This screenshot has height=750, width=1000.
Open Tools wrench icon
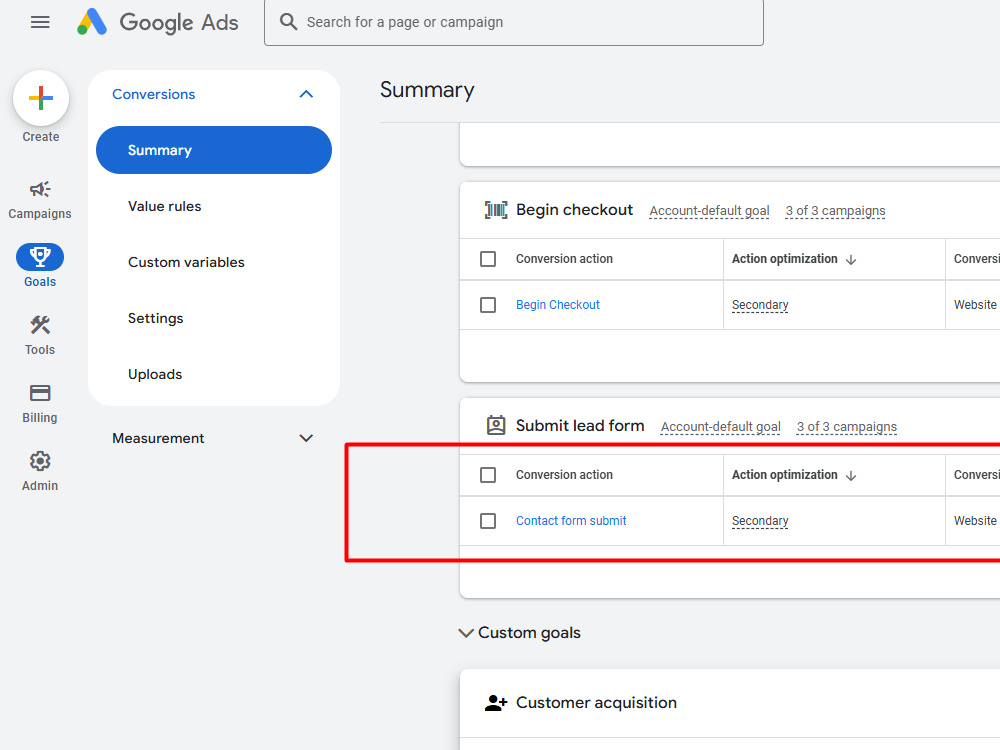(40, 325)
